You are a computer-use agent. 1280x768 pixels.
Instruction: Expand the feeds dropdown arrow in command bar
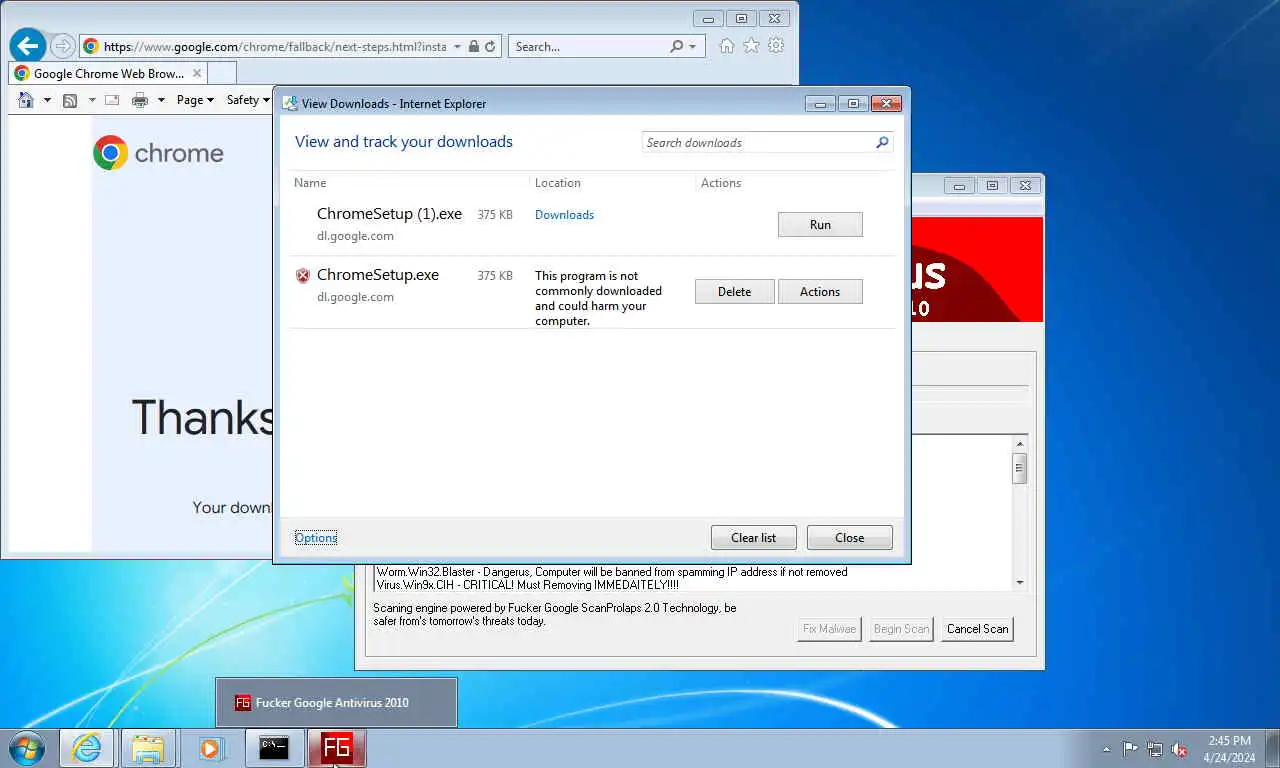(92, 100)
